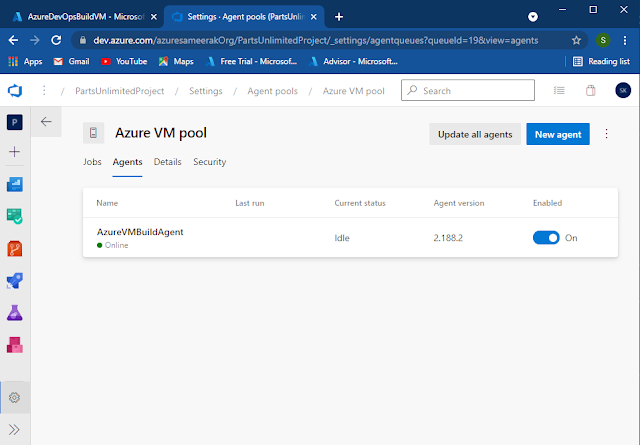640x445 pixels.
Task: Click the 2.188.2 agent version value
Action: tap(448, 238)
